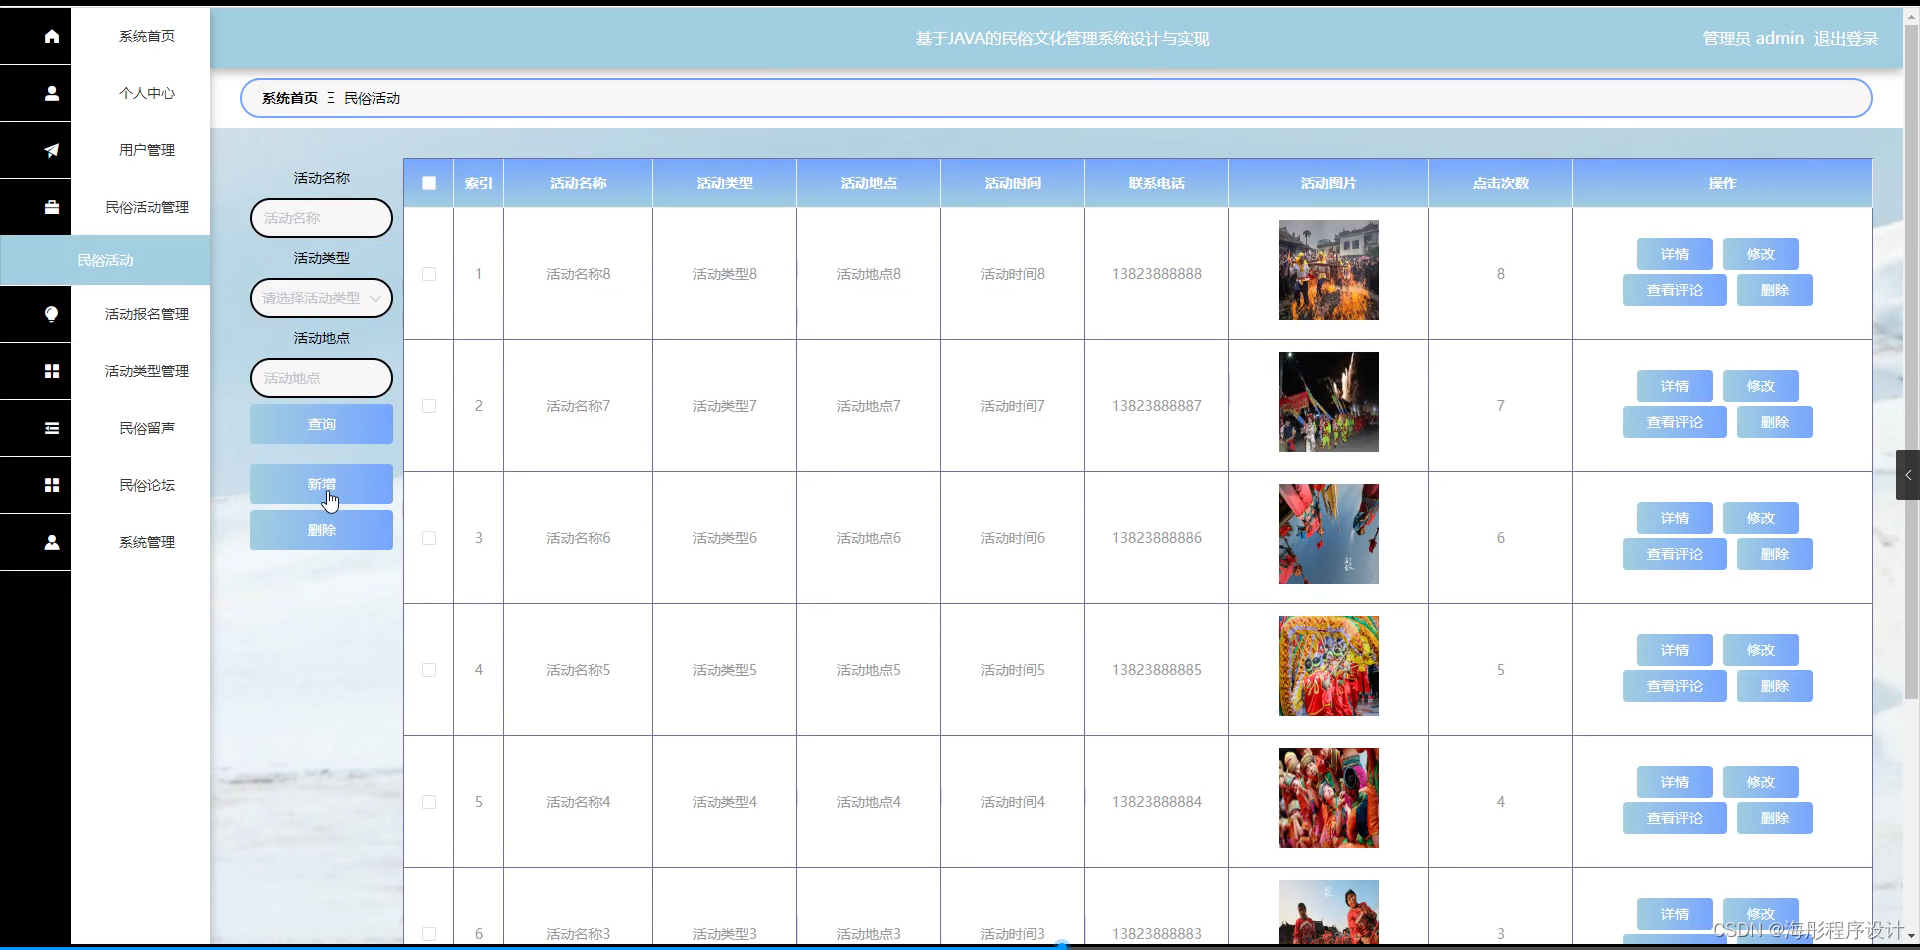
Task: Click the 查询 search button
Action: (321, 424)
